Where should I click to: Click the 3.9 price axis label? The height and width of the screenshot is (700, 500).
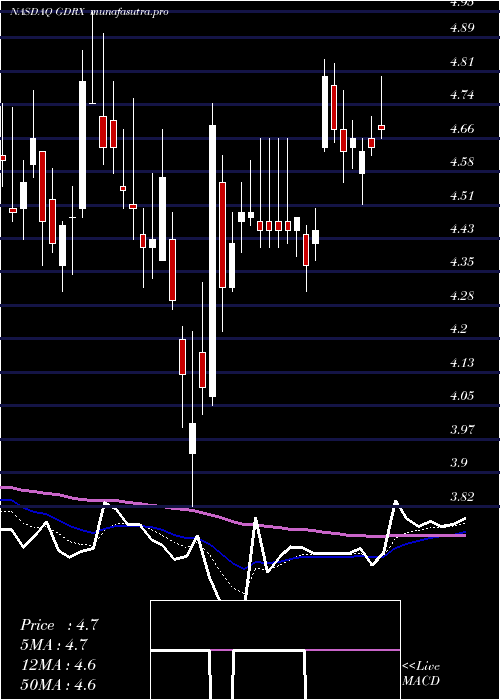coord(459,462)
